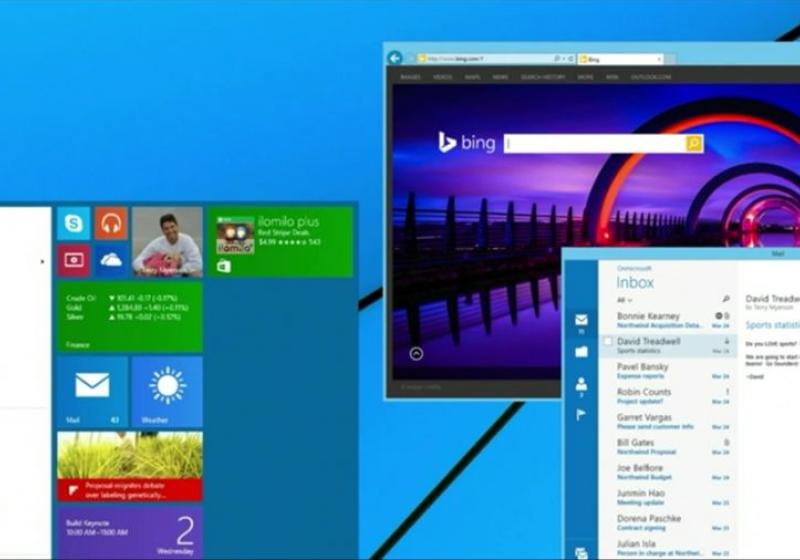
Task: Open the green Finance tile
Action: click(x=130, y=317)
